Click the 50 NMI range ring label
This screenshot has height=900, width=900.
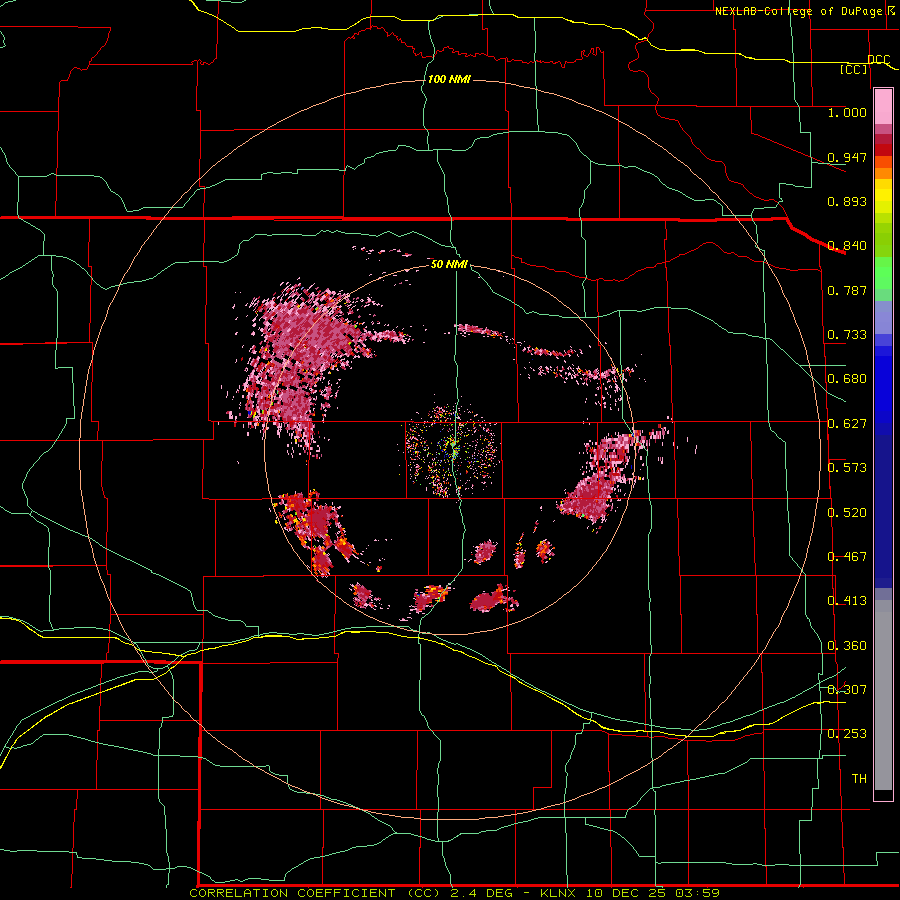point(449,264)
